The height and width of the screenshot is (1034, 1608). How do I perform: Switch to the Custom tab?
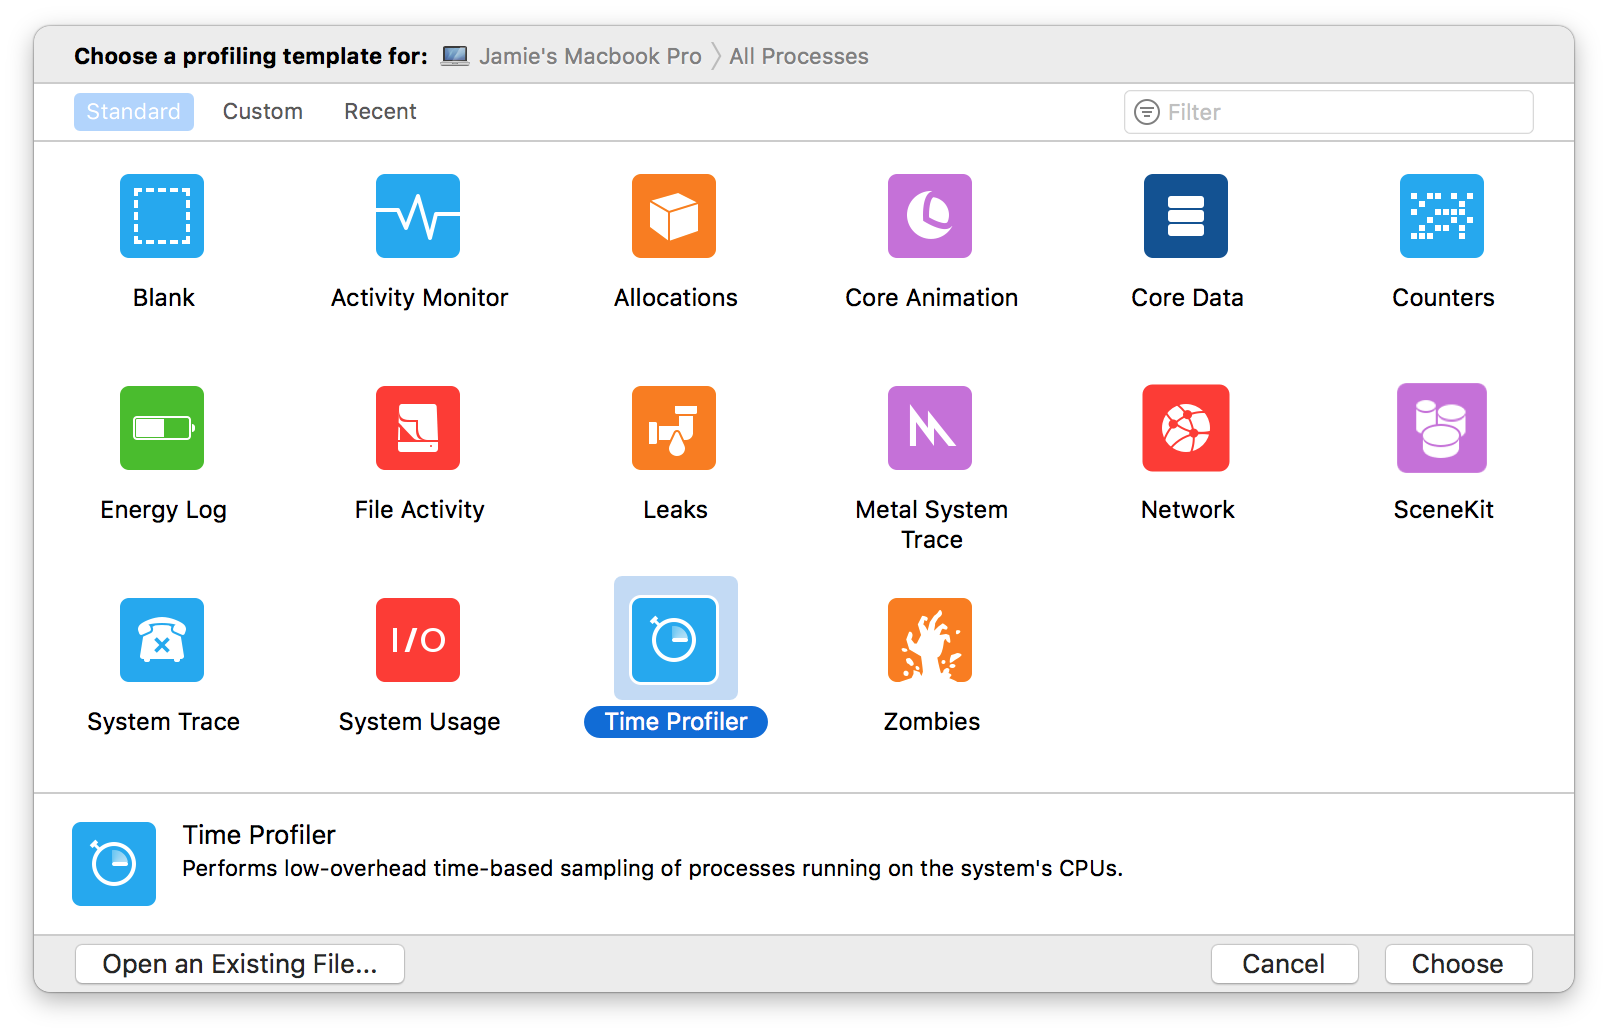click(263, 112)
